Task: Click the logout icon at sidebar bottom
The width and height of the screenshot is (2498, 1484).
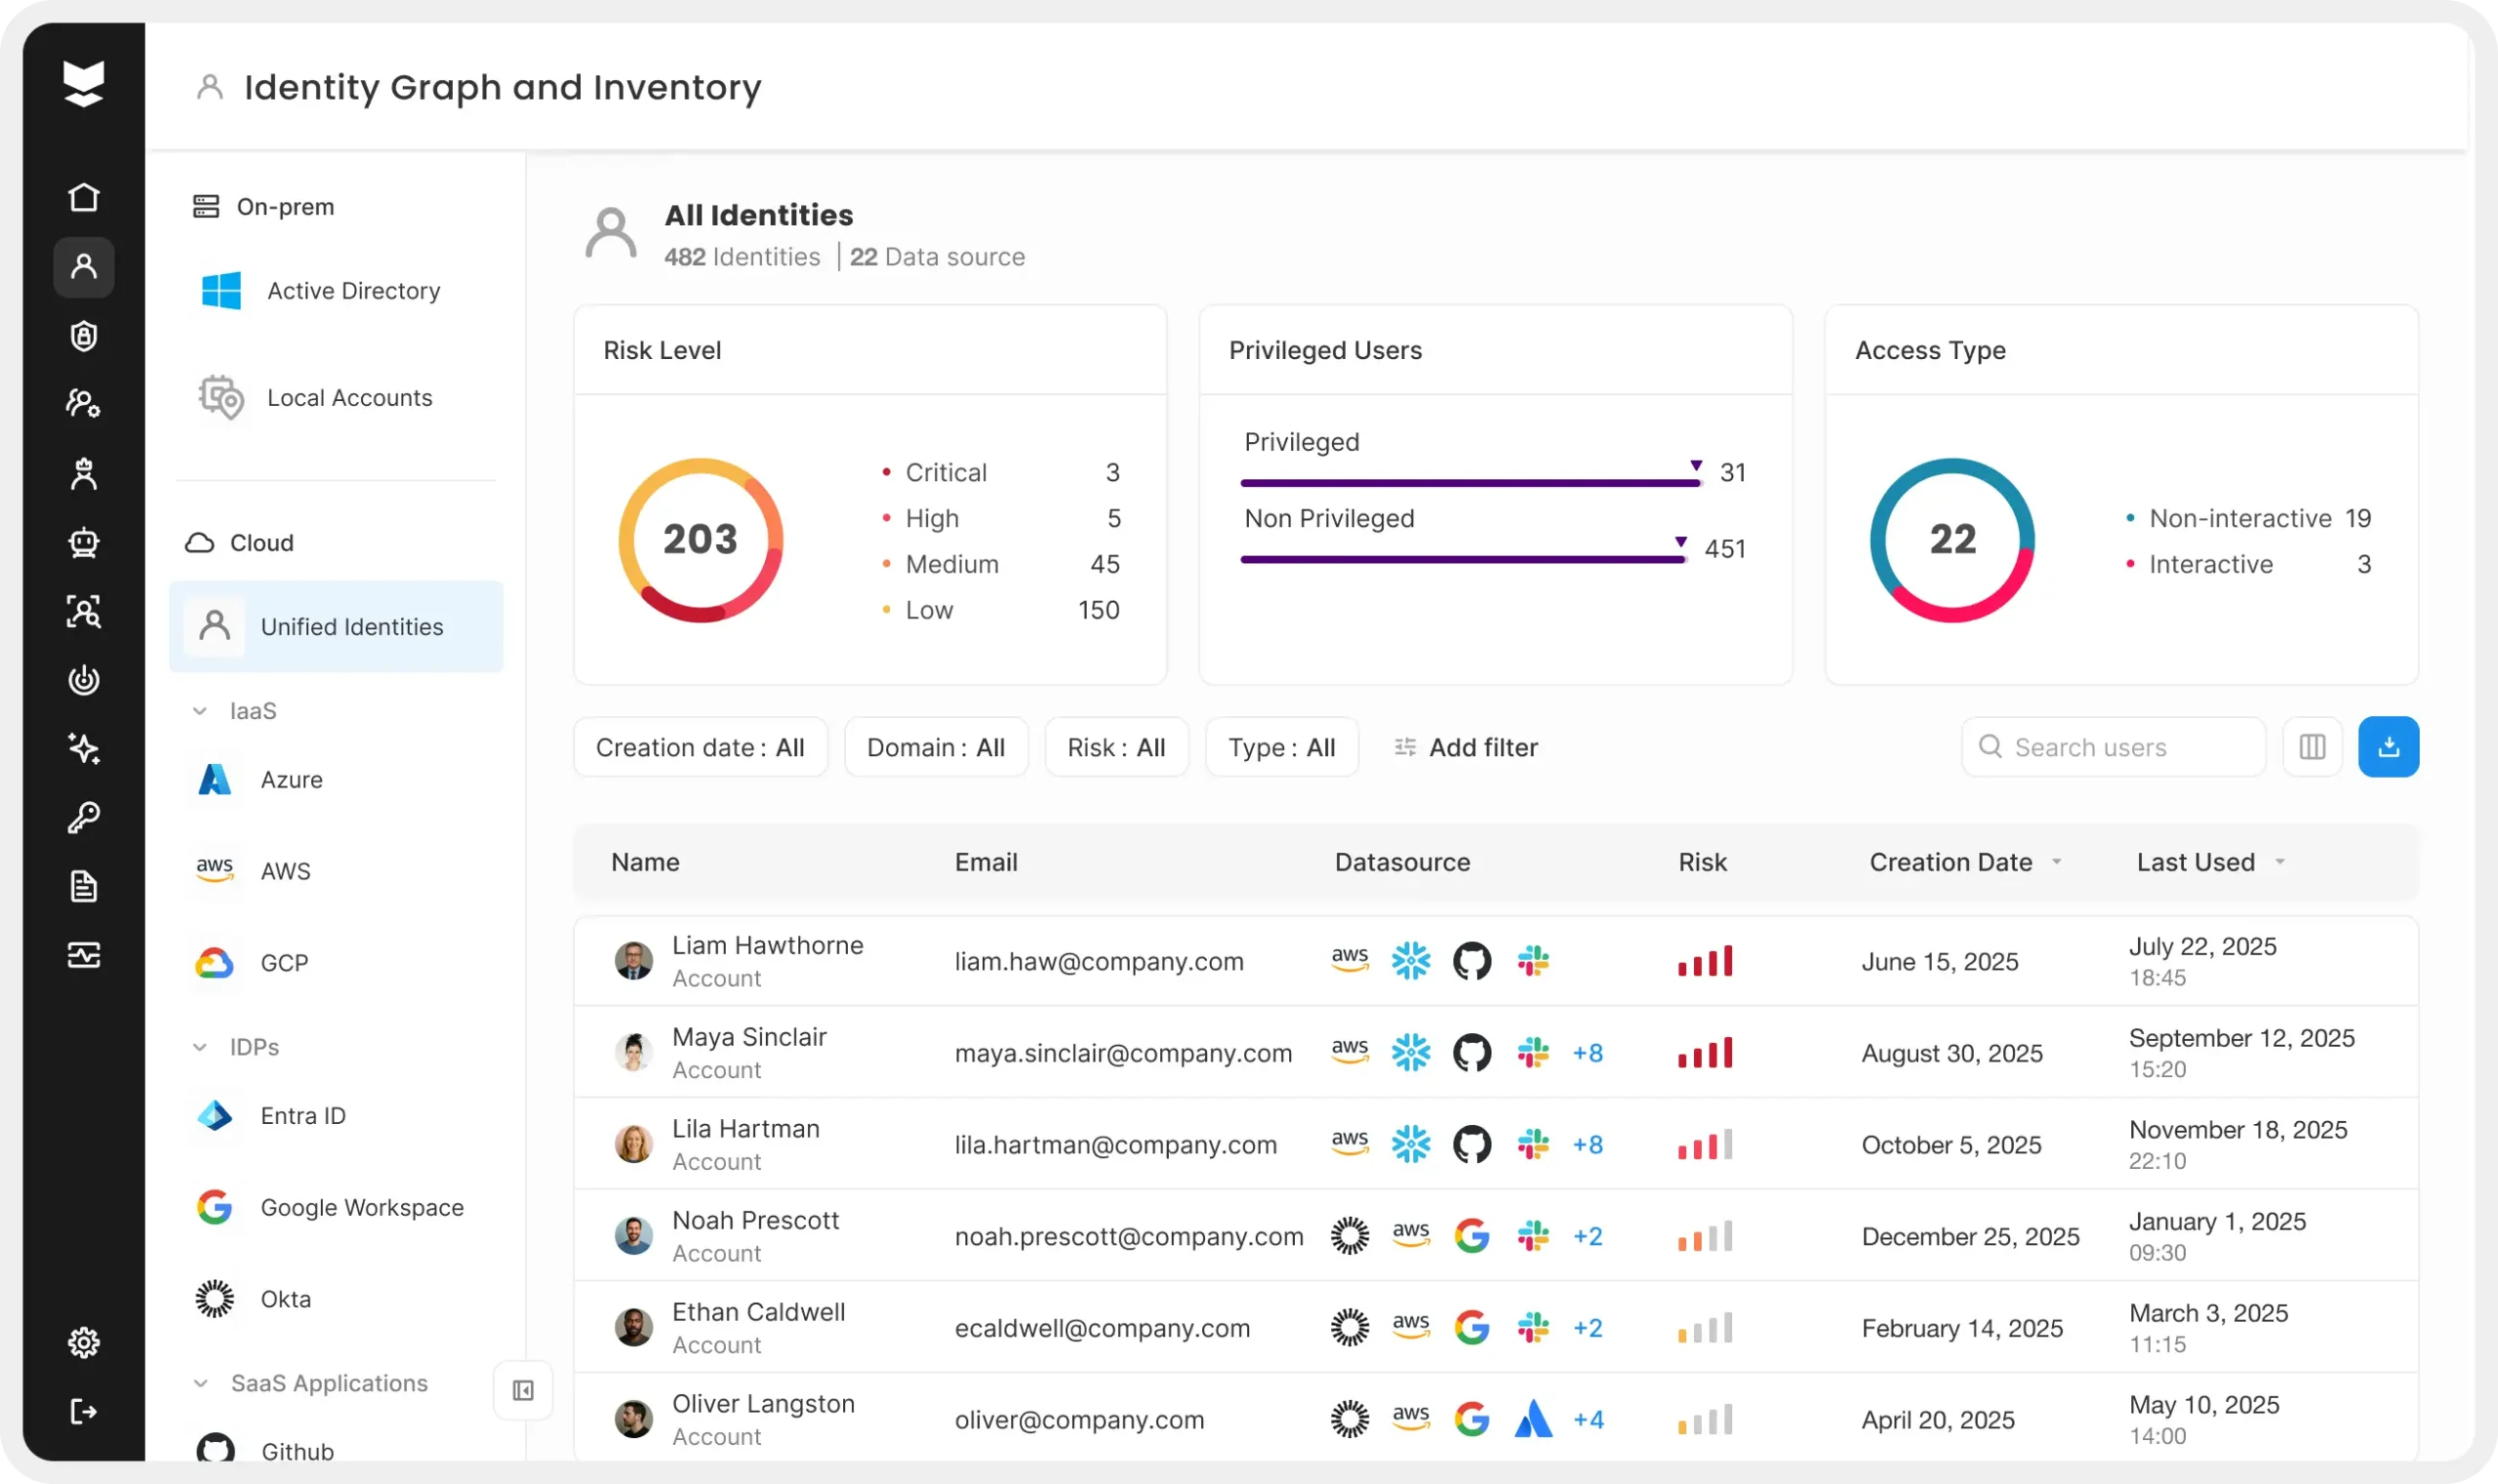Action: 84,1411
